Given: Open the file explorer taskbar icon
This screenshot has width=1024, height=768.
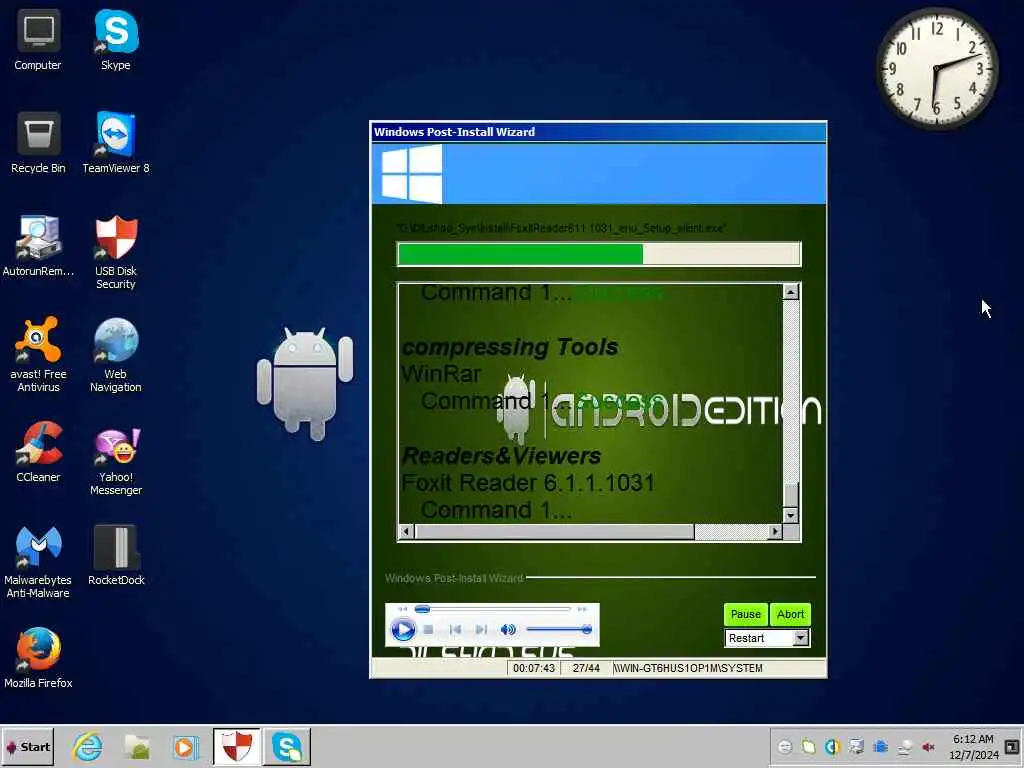Looking at the screenshot, I should 137,746.
